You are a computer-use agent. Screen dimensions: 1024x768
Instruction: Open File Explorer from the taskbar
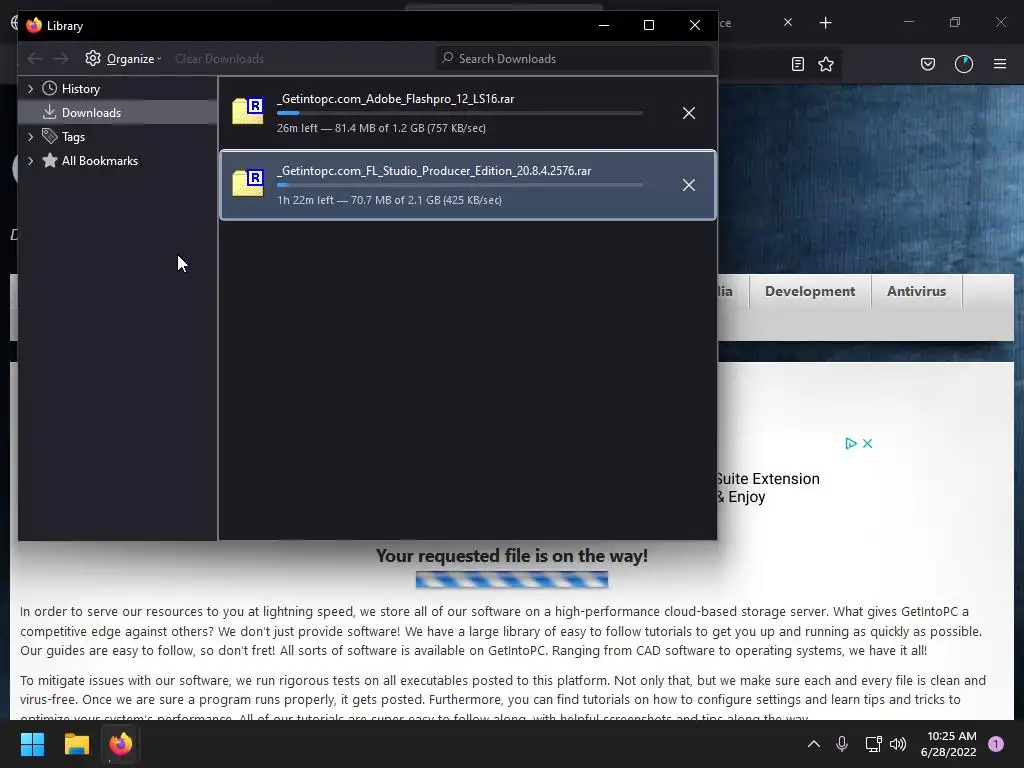[x=76, y=744]
